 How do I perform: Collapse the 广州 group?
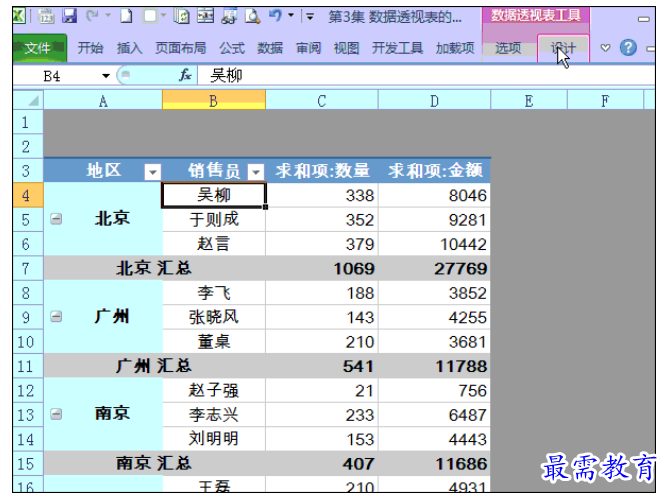56,317
